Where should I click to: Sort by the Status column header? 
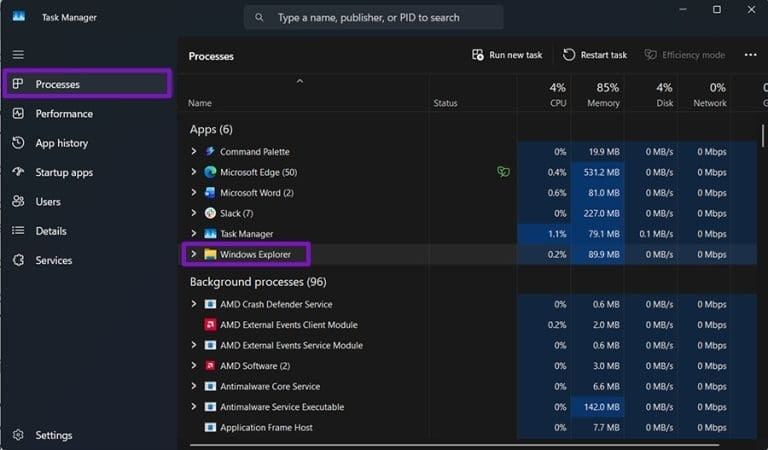[445, 103]
